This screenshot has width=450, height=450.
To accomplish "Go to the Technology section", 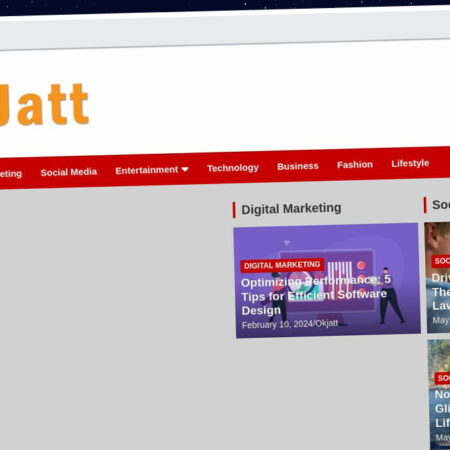I will tap(233, 168).
